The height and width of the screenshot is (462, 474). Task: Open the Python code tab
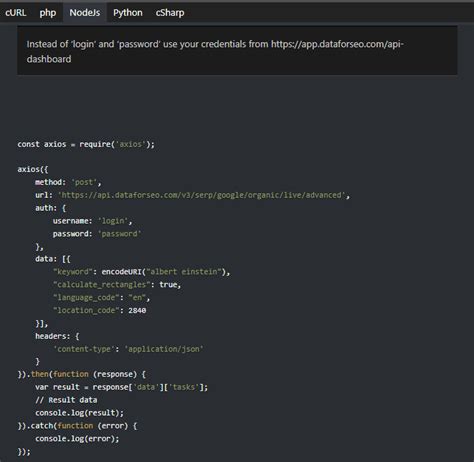(128, 13)
